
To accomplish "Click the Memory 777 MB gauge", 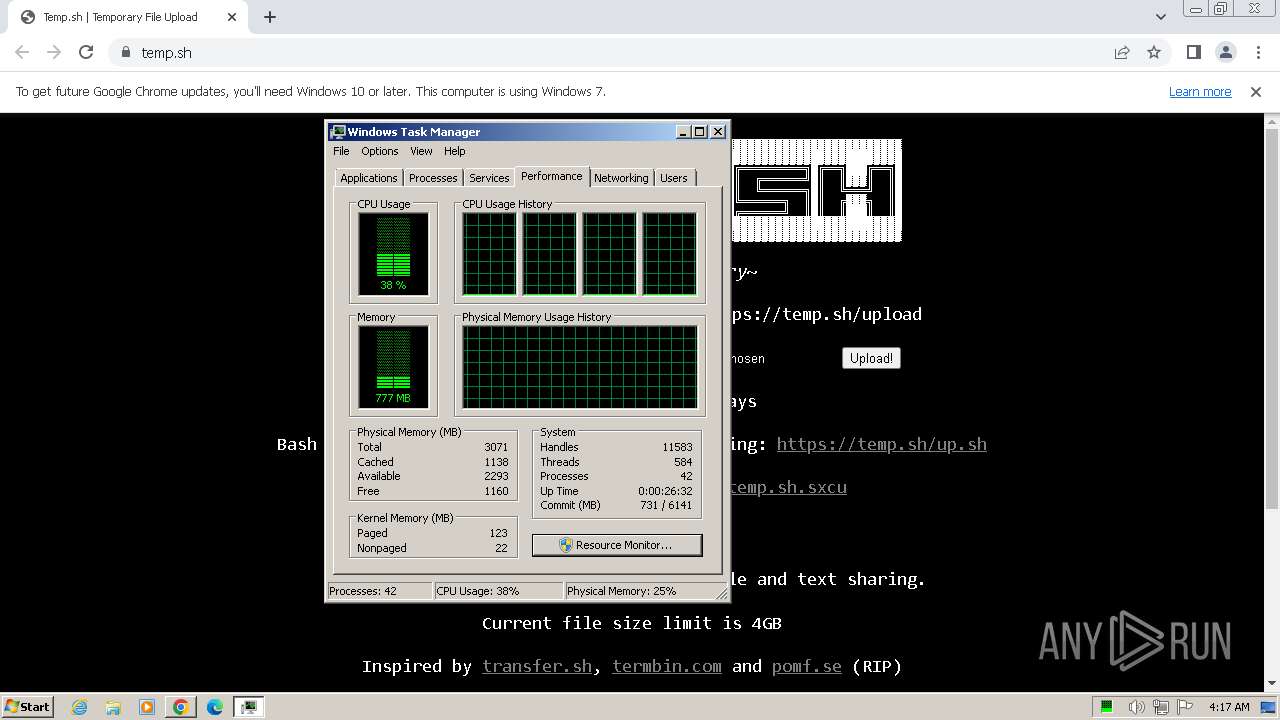I will pos(393,367).
